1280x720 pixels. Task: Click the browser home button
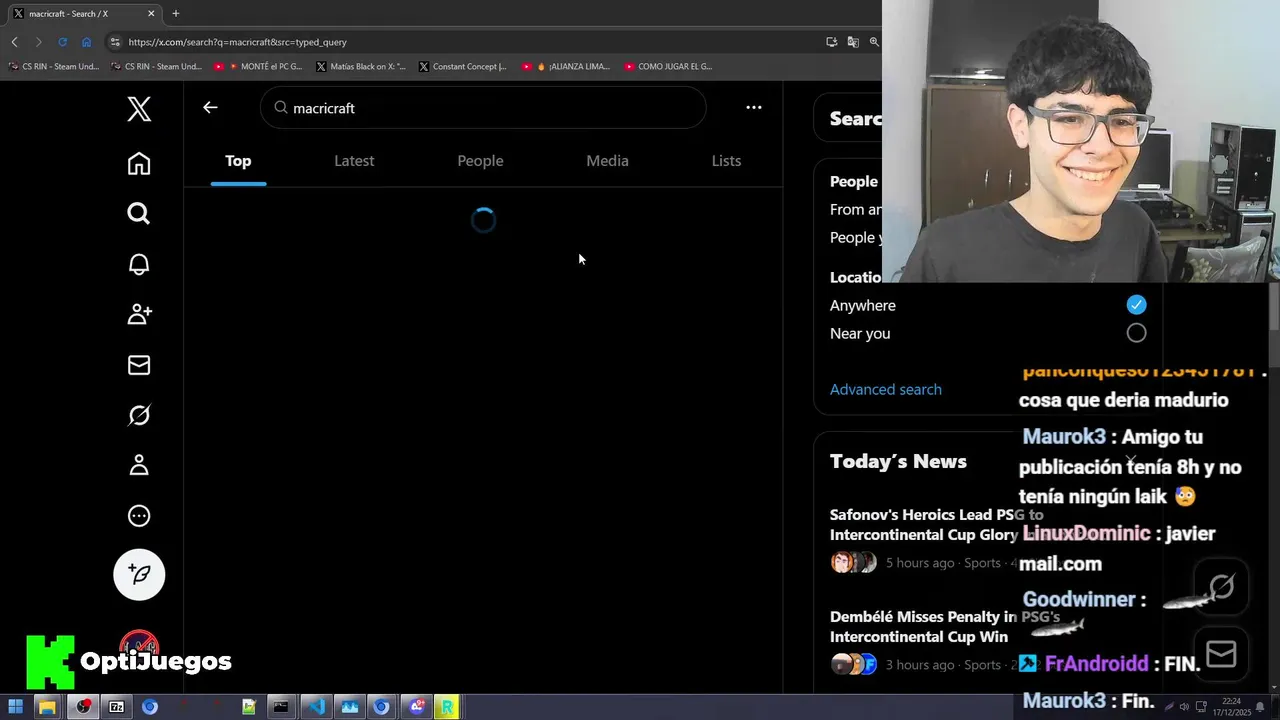[86, 42]
